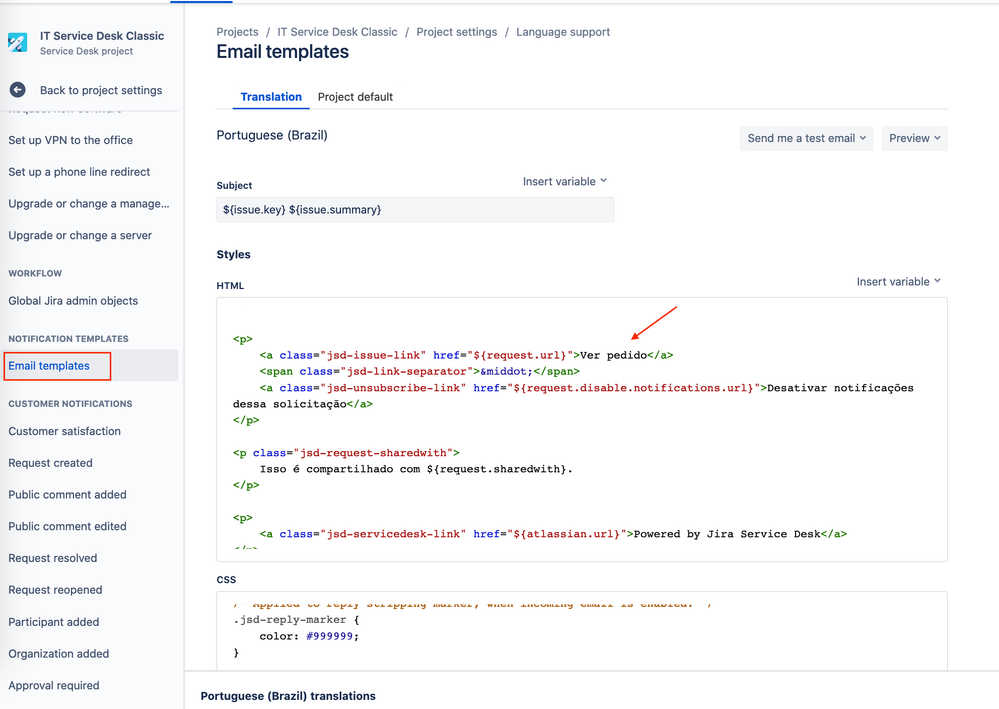
Task: Click the Portuguese (Brazil) language heading
Action: pos(272,135)
